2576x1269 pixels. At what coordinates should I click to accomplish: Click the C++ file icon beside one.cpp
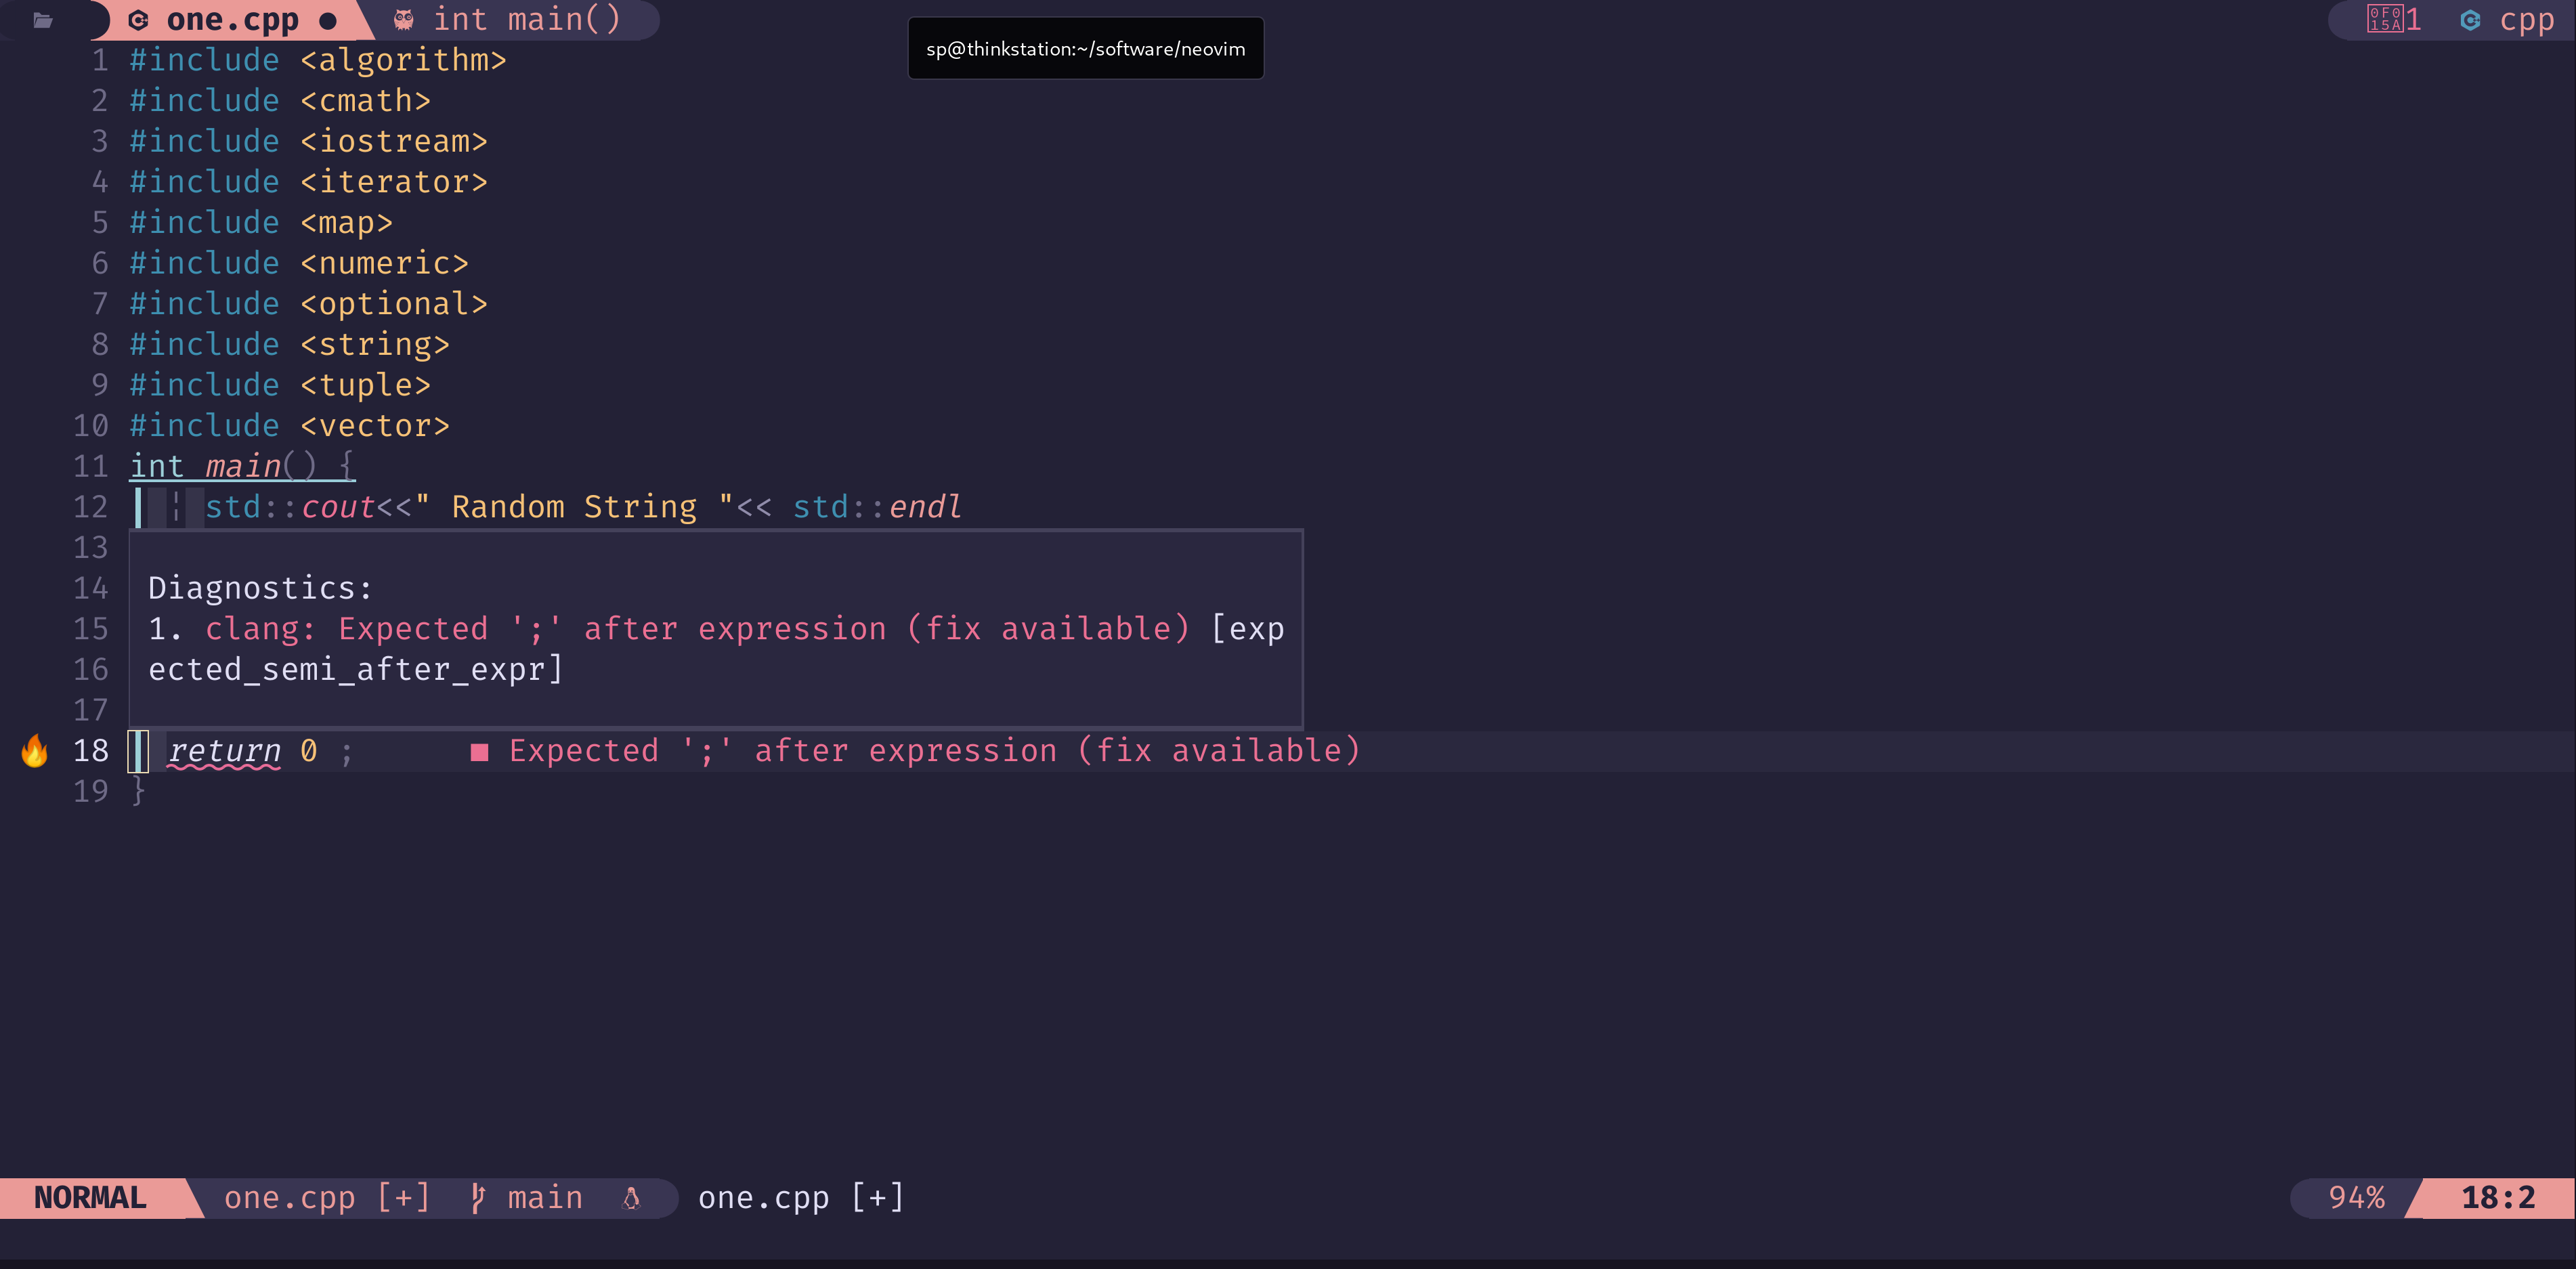coord(139,20)
